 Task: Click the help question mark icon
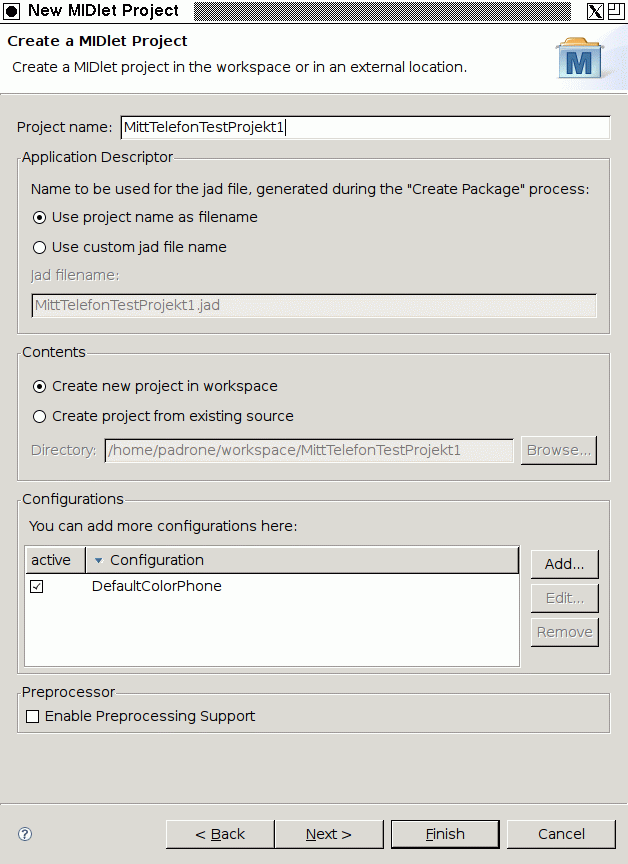[x=25, y=834]
